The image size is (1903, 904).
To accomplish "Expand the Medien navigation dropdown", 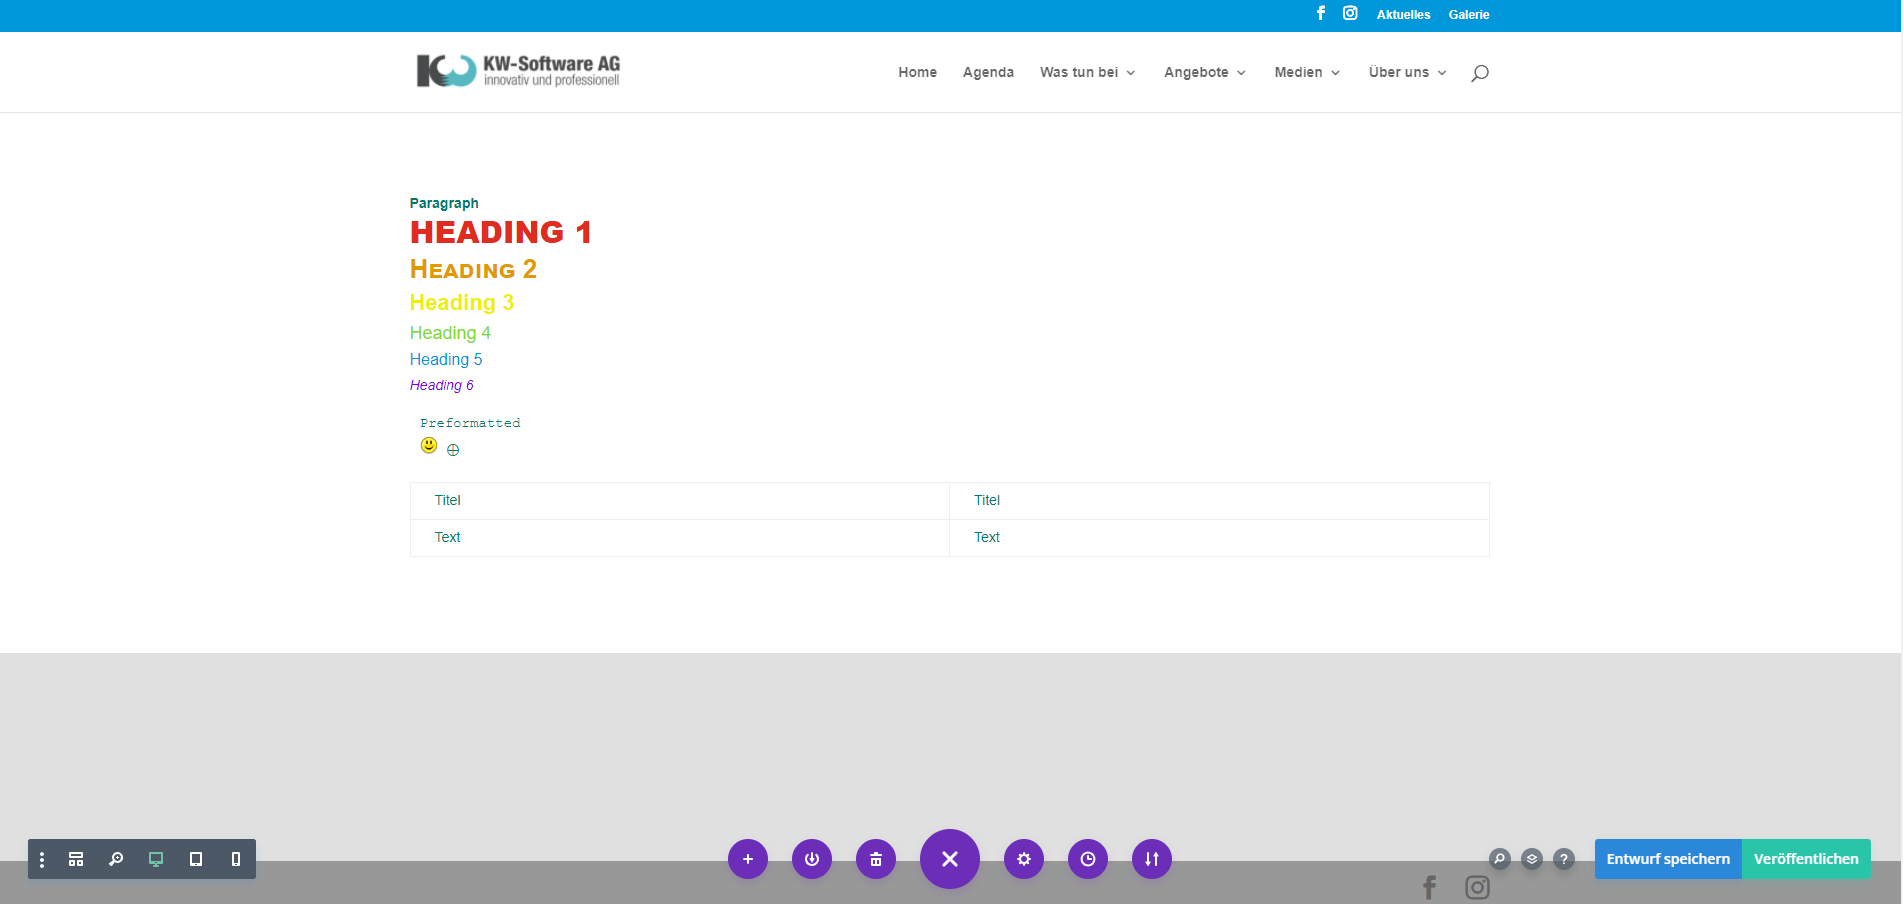I will (x=1306, y=72).
